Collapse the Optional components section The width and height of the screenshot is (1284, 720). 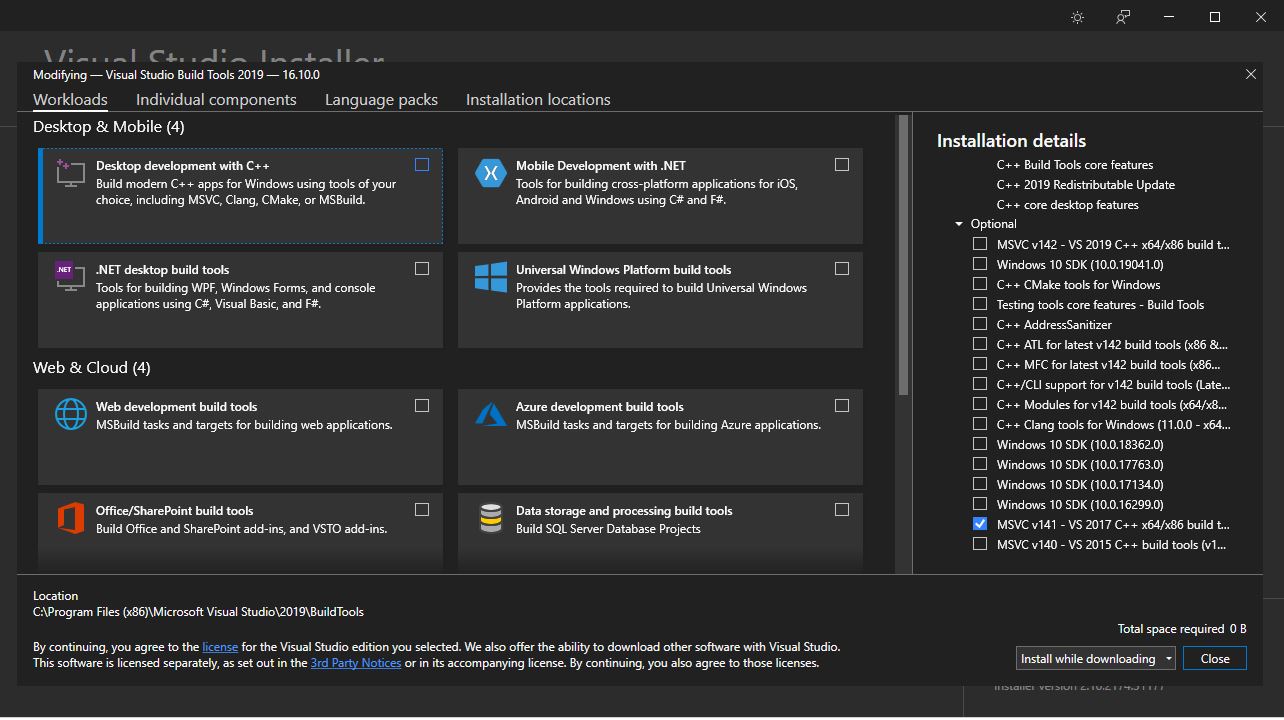click(x=959, y=224)
